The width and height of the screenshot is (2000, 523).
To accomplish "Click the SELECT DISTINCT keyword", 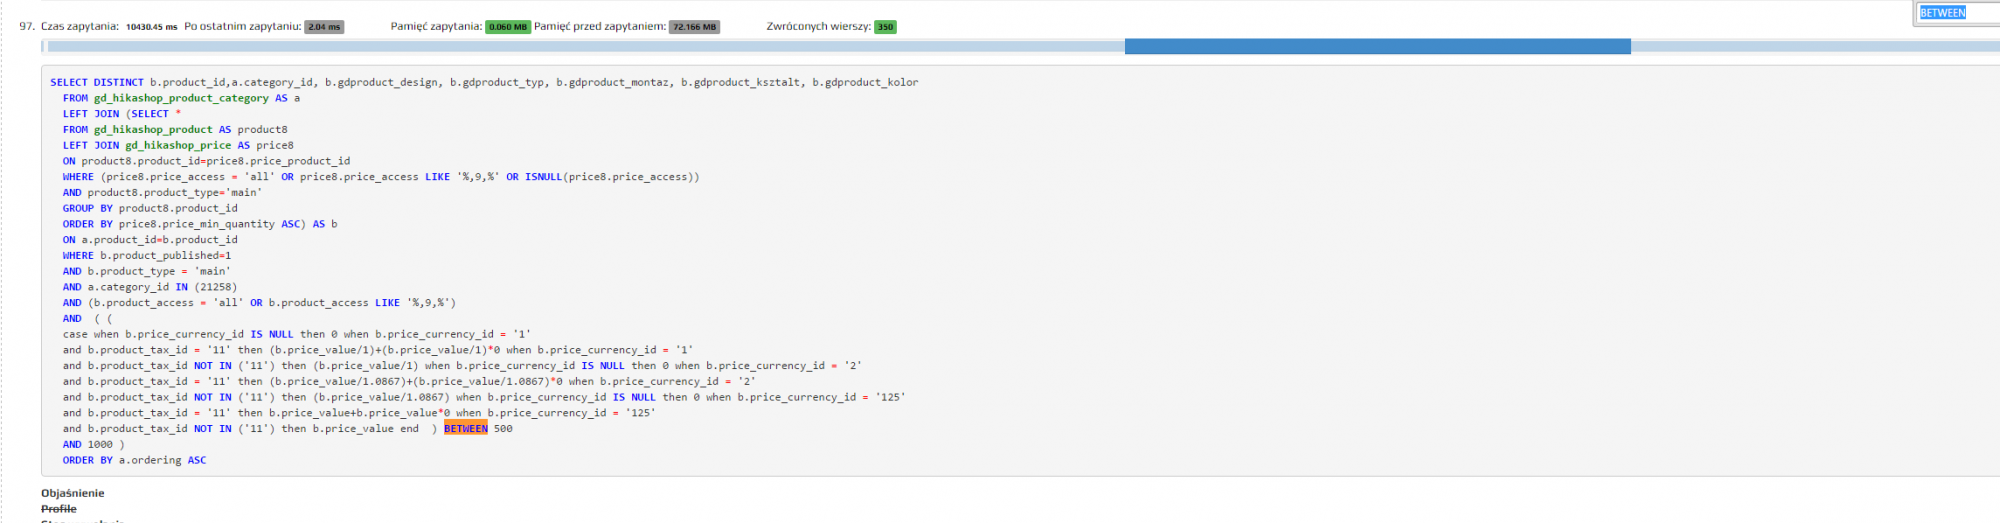I will (97, 82).
